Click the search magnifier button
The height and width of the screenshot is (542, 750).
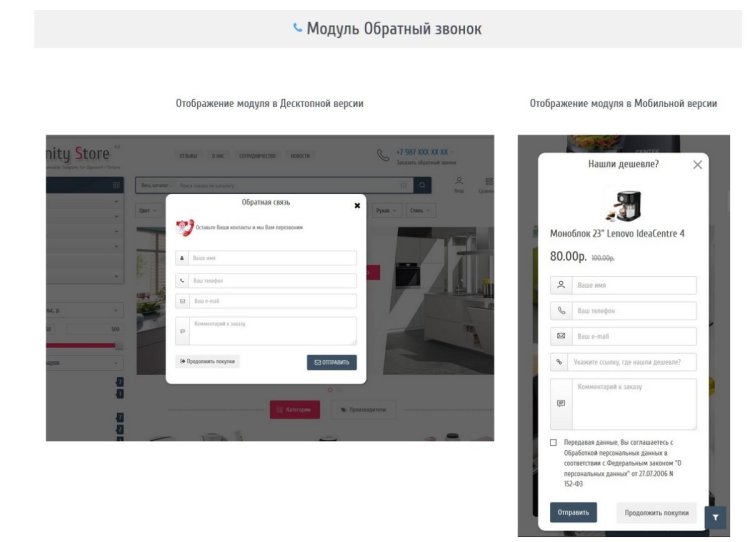[x=422, y=185]
